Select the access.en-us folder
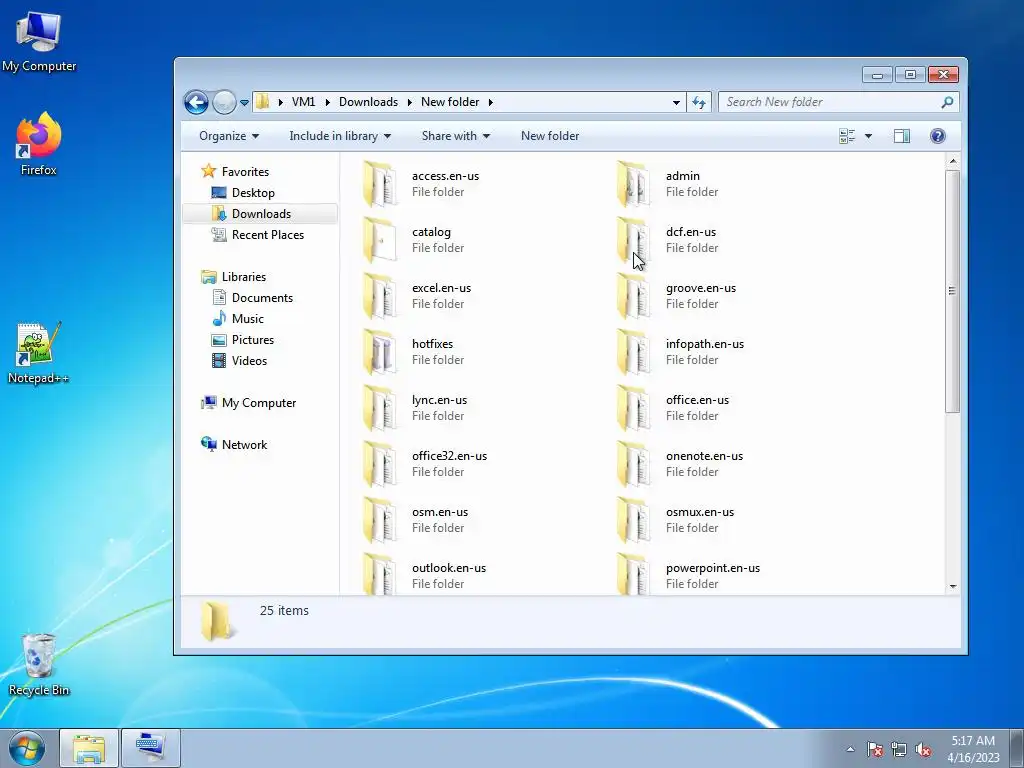The height and width of the screenshot is (768, 1024). tap(422, 184)
